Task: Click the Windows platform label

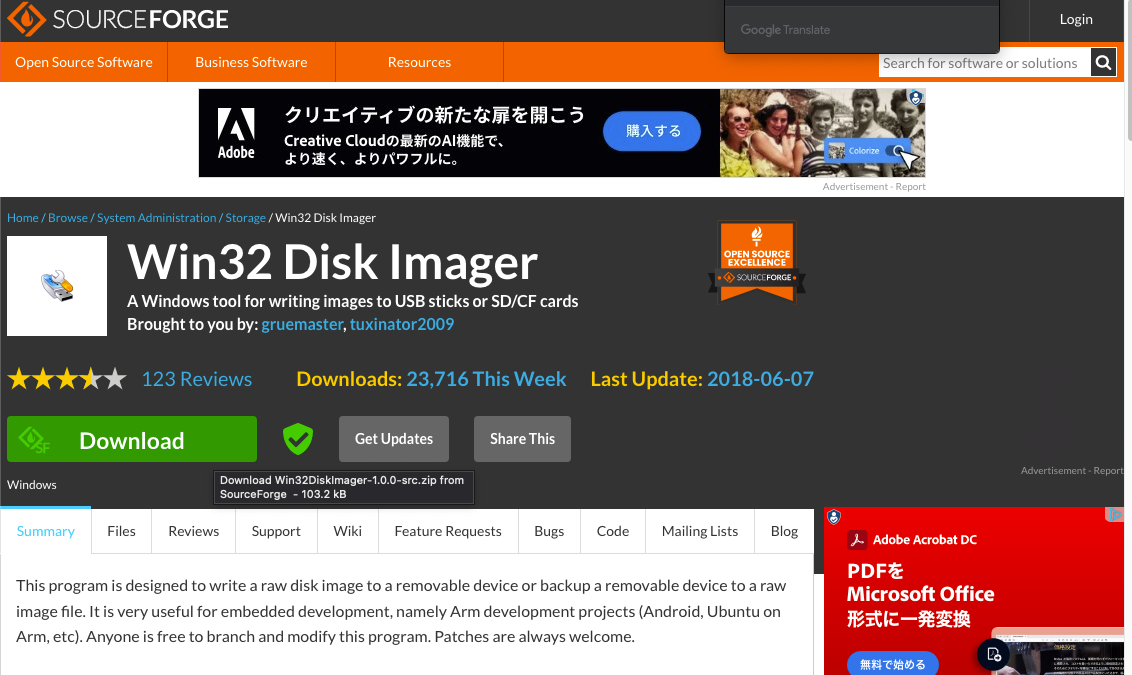Action: click(x=32, y=484)
